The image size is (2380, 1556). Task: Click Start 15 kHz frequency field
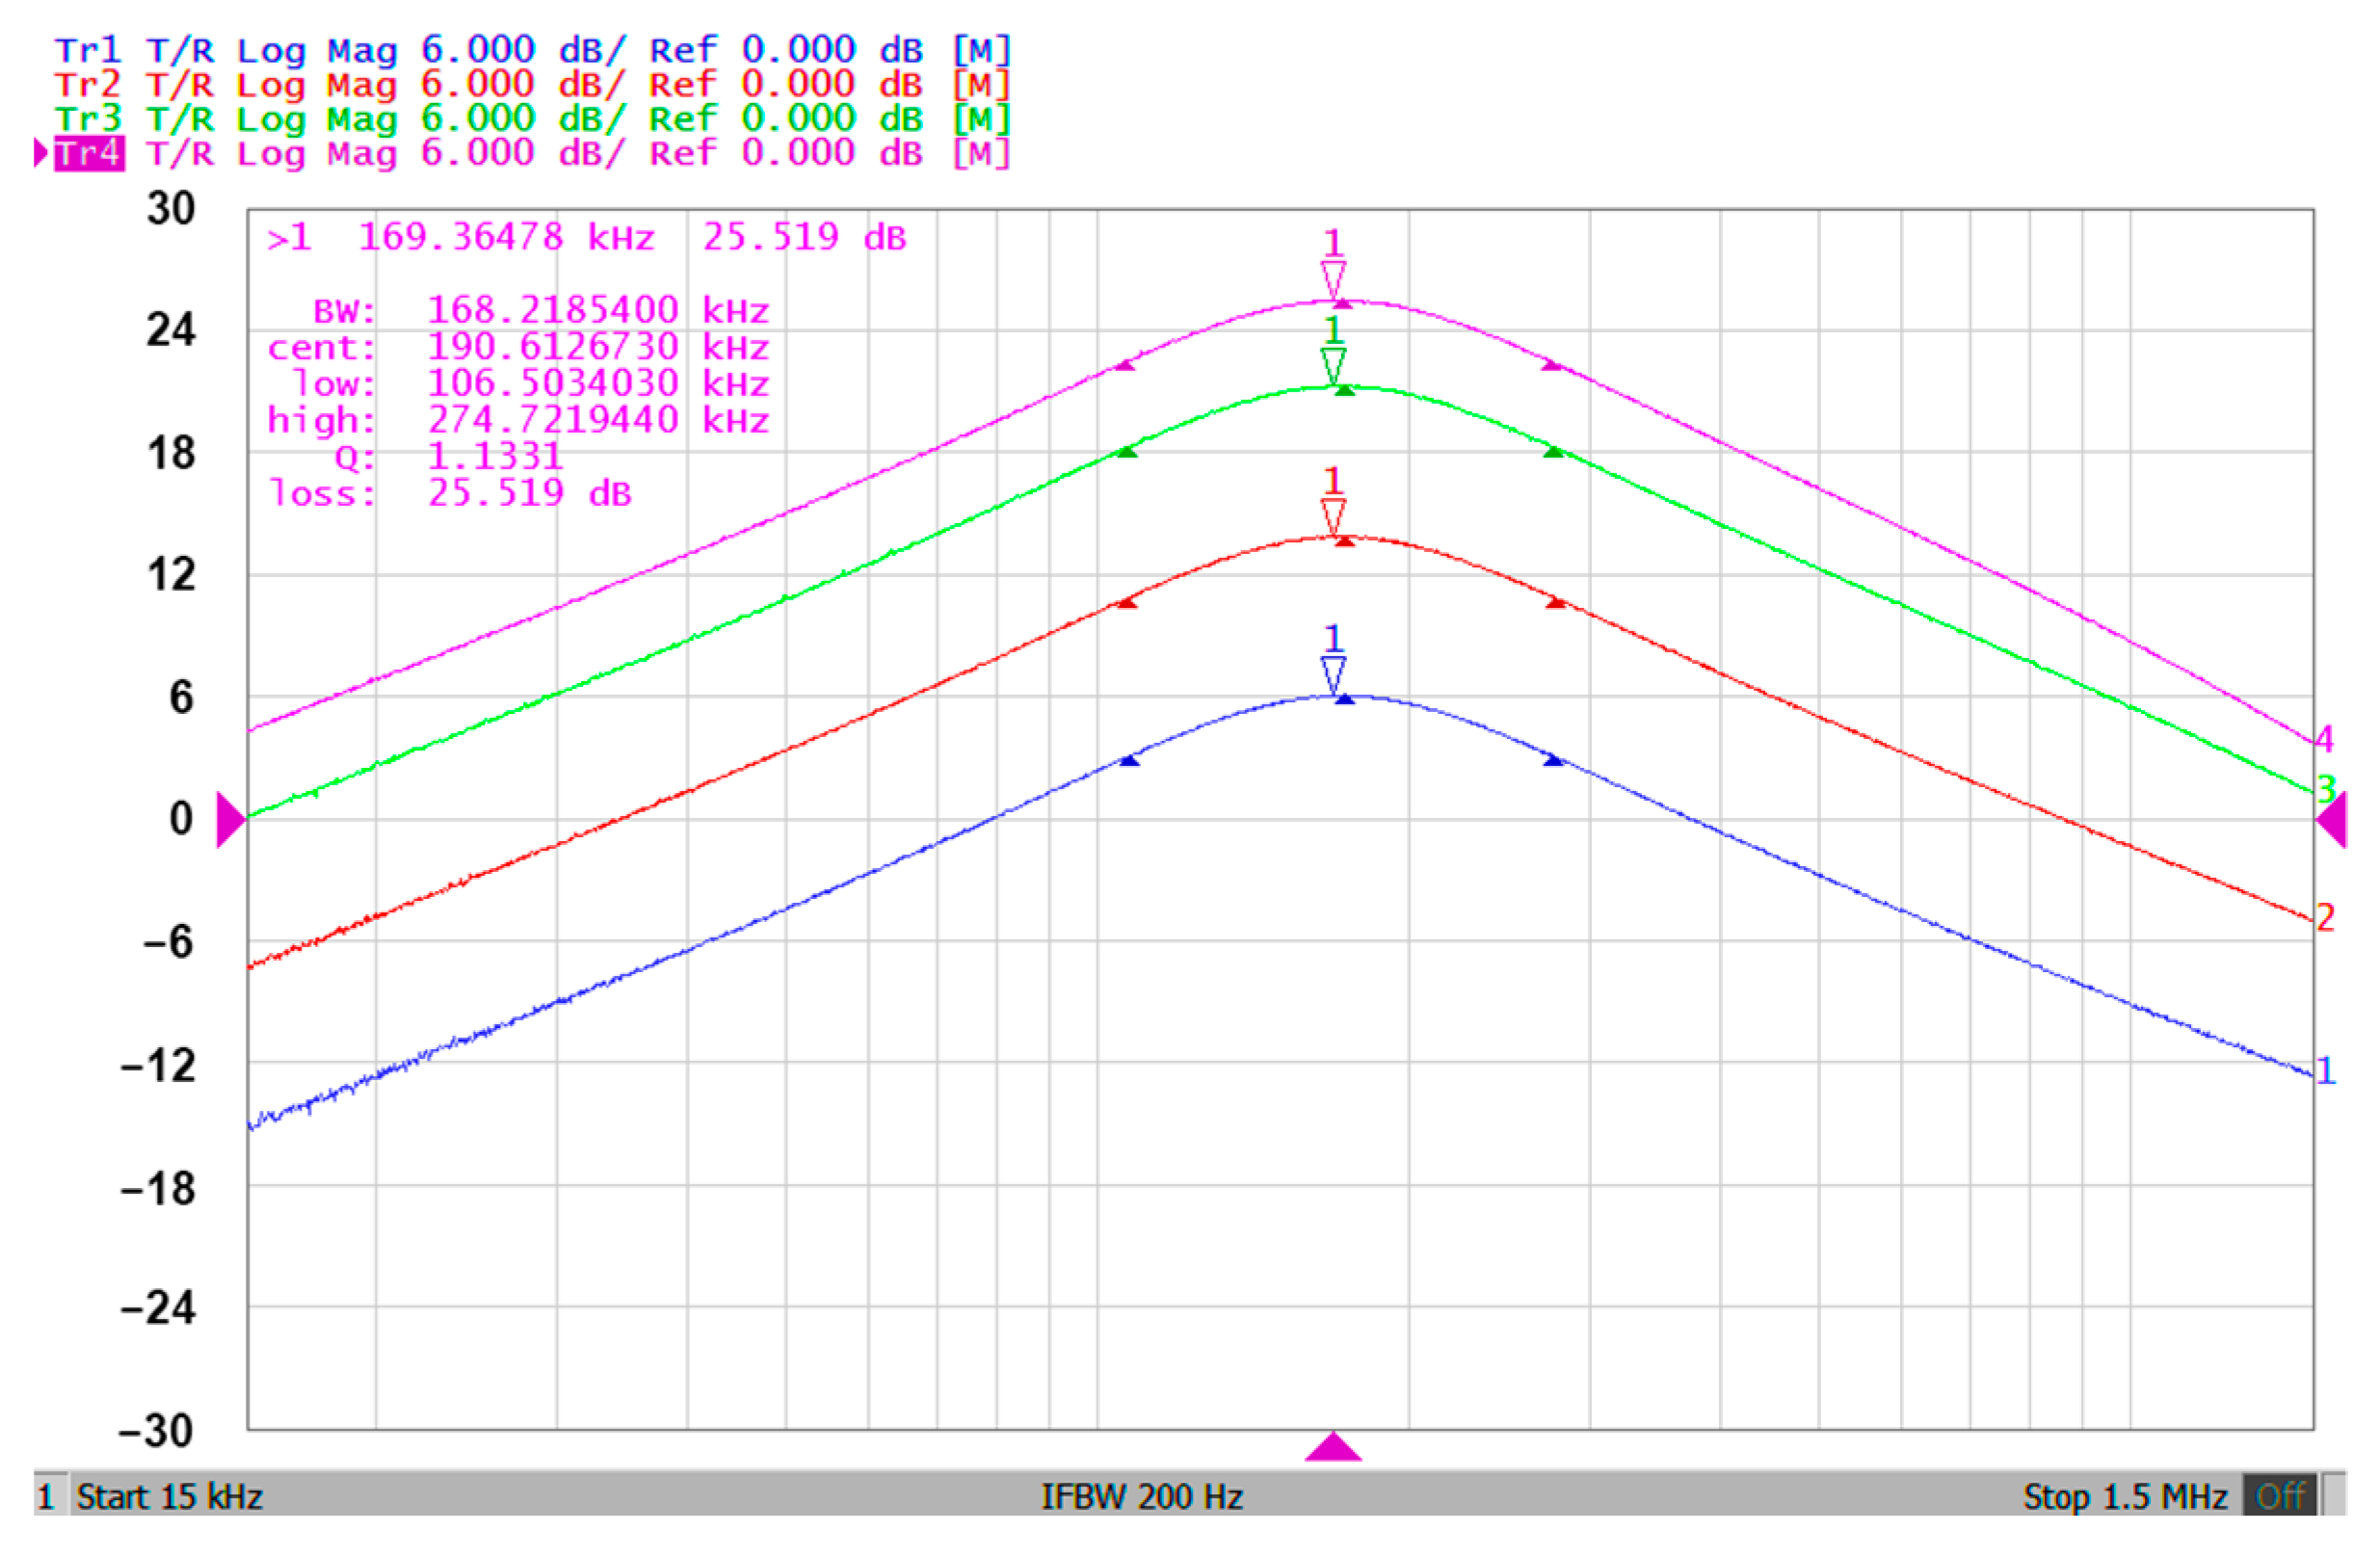tap(169, 1497)
